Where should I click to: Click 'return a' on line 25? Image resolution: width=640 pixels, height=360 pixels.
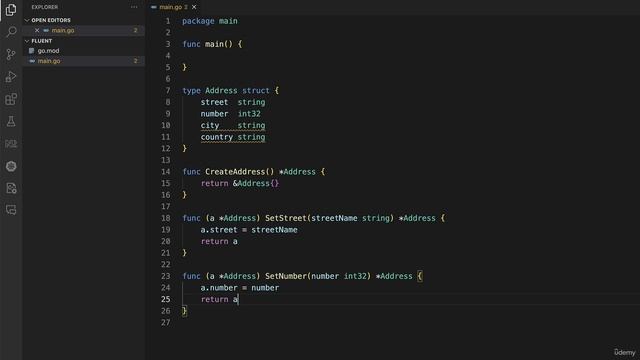pyautogui.click(x=219, y=300)
